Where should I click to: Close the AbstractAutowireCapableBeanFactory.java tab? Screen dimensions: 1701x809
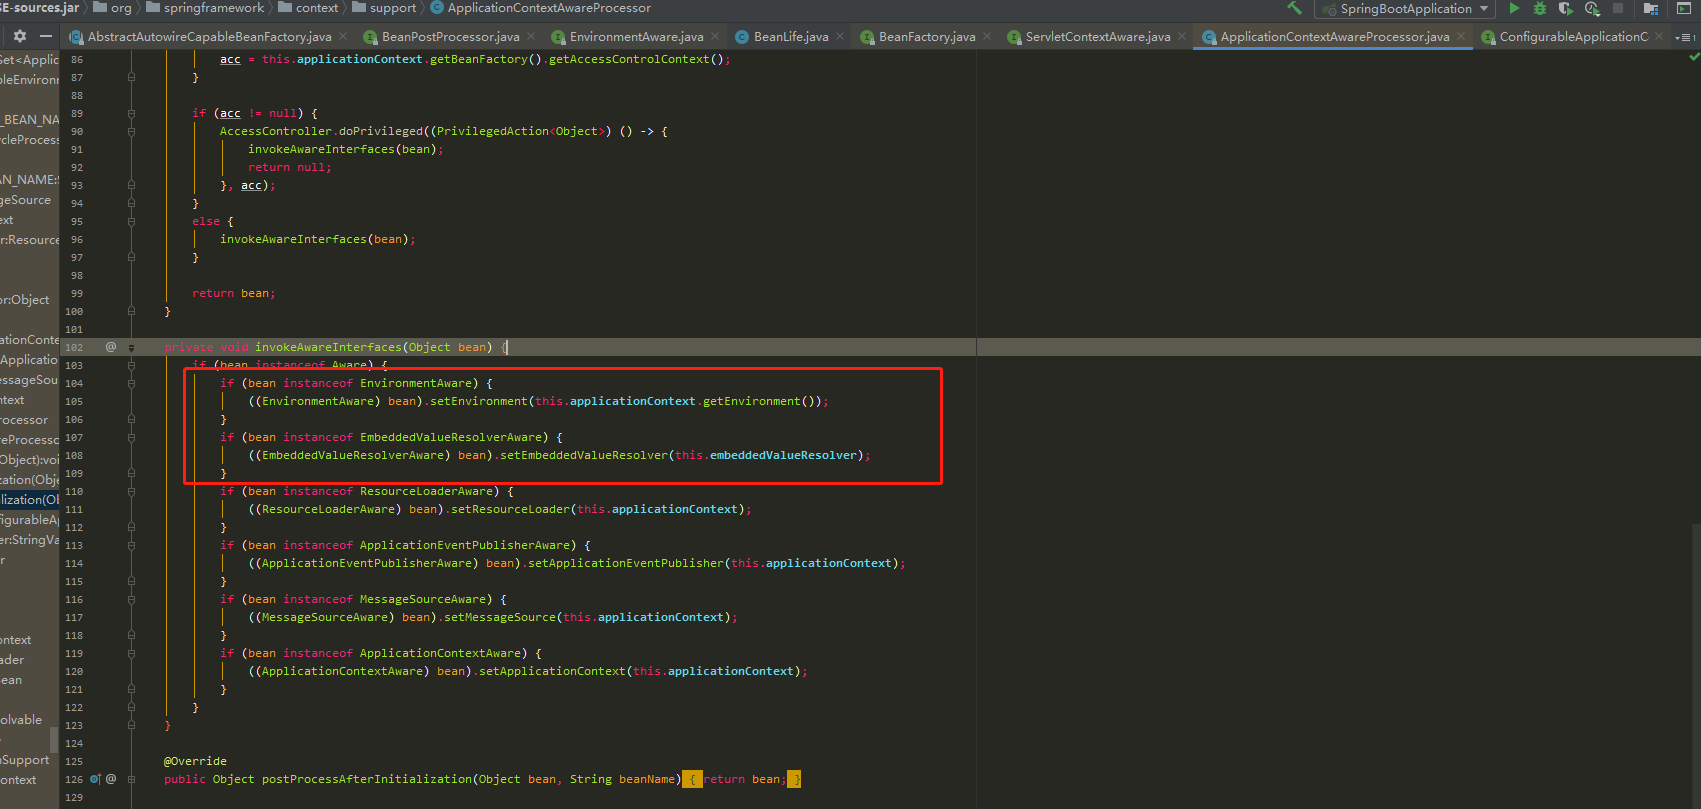(343, 37)
